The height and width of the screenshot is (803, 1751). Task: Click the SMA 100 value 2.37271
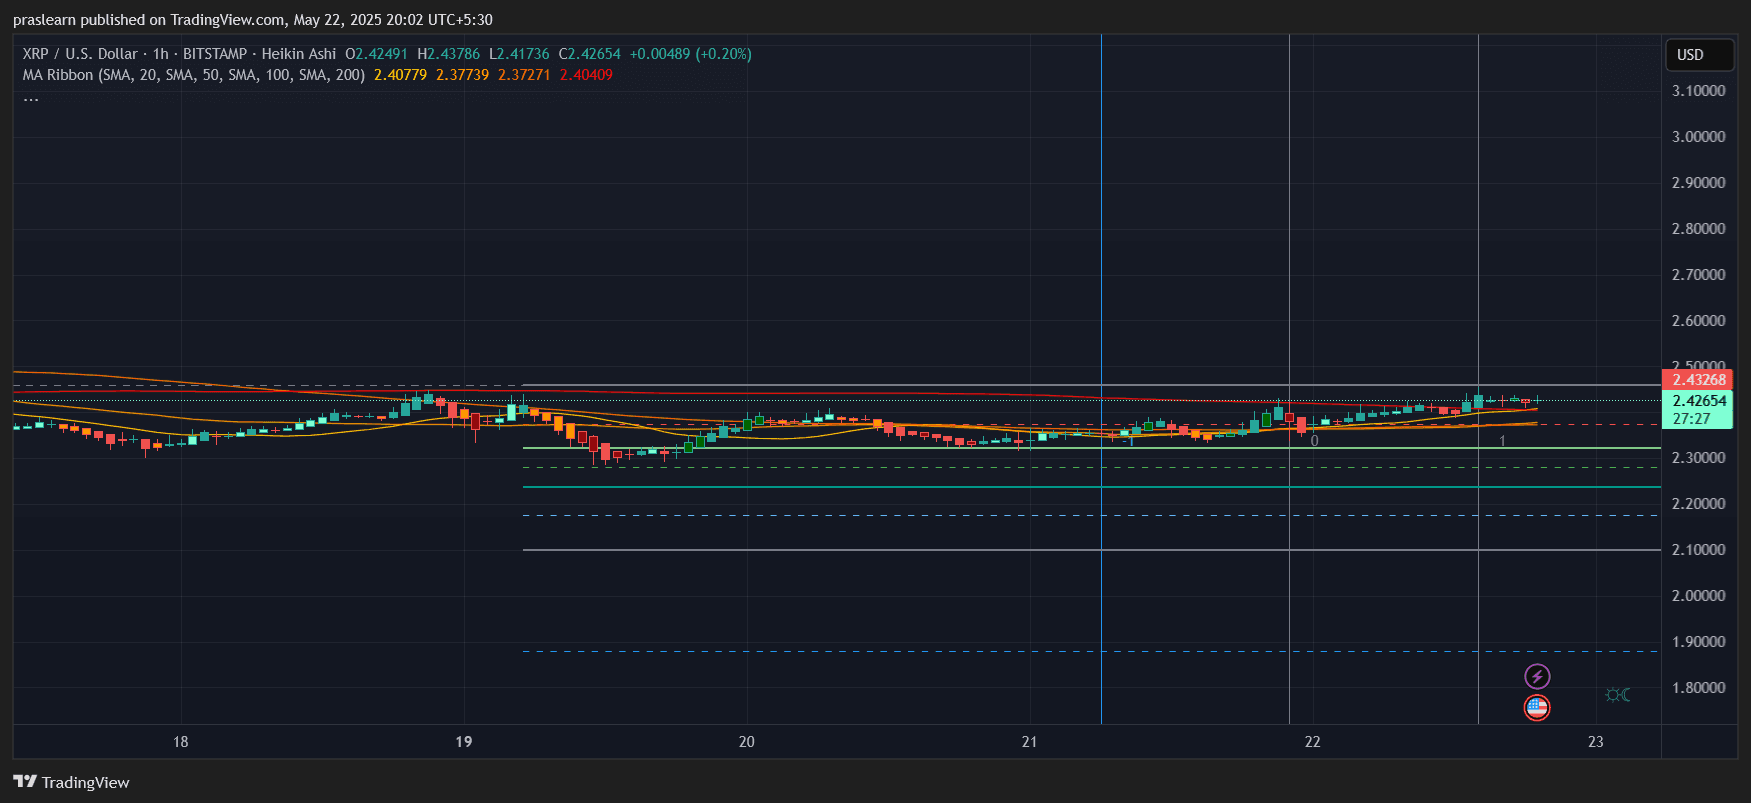pyautogui.click(x=524, y=75)
